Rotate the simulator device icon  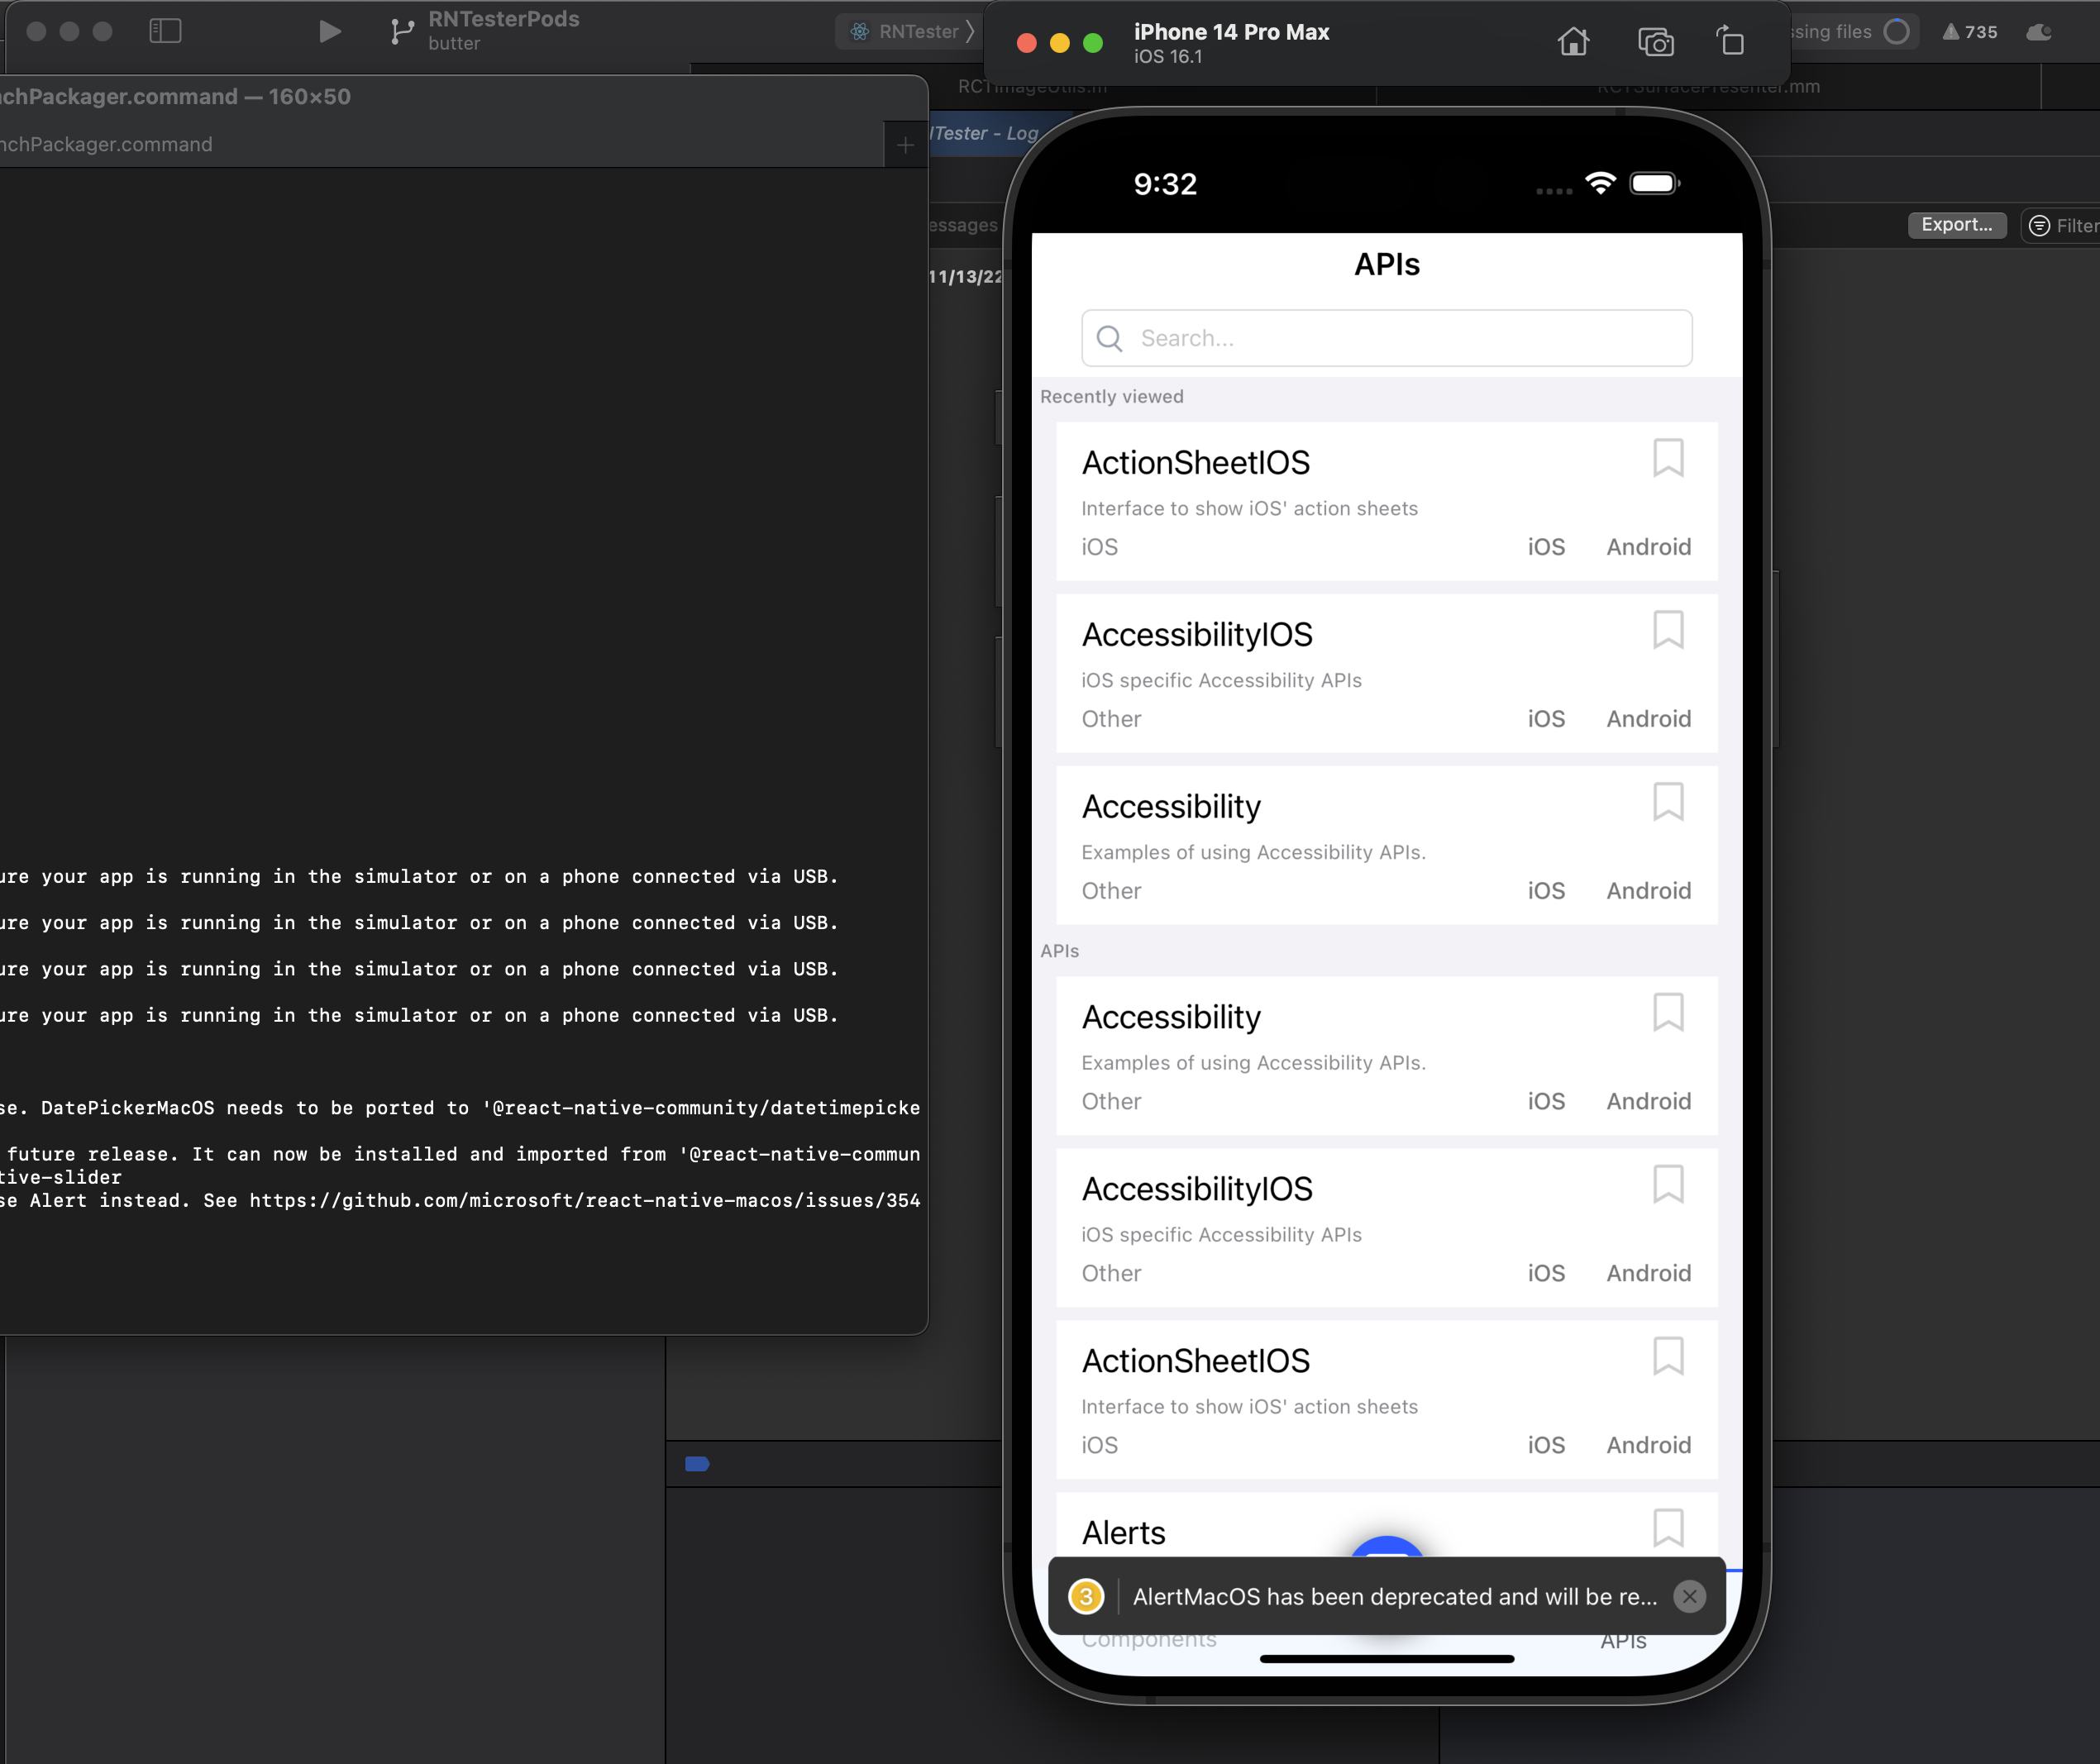pos(1730,42)
